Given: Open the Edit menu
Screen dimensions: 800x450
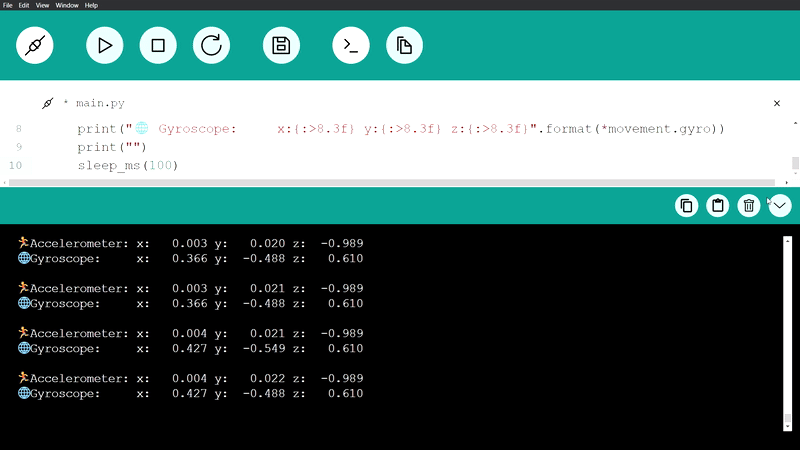Looking at the screenshot, I should click(x=26, y=5).
